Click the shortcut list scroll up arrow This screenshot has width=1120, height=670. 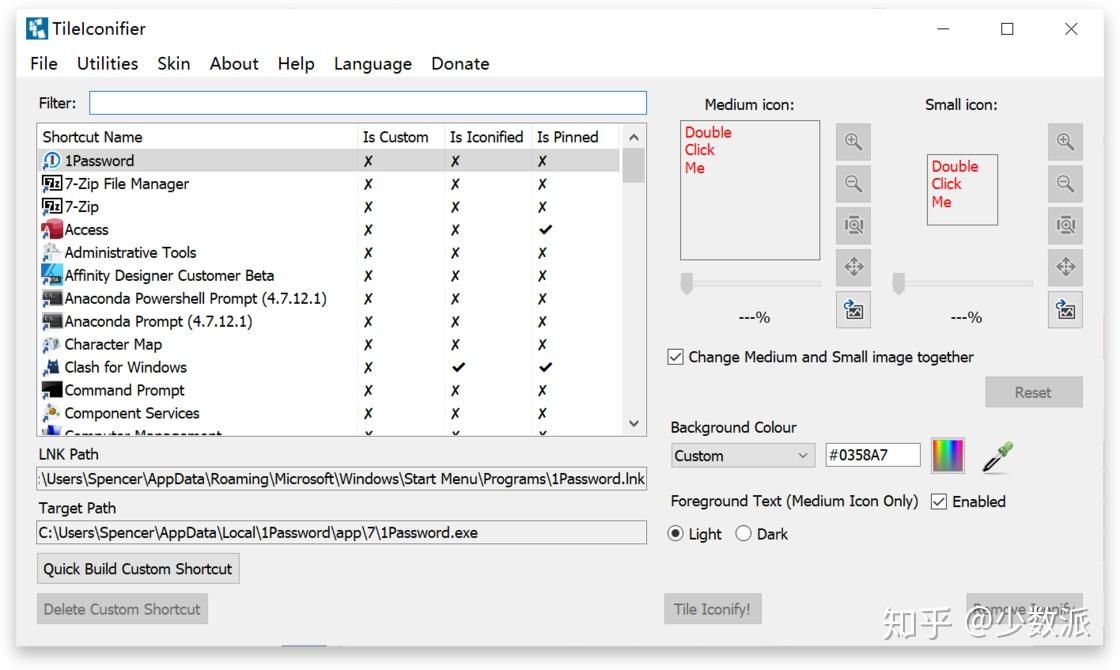[634, 137]
